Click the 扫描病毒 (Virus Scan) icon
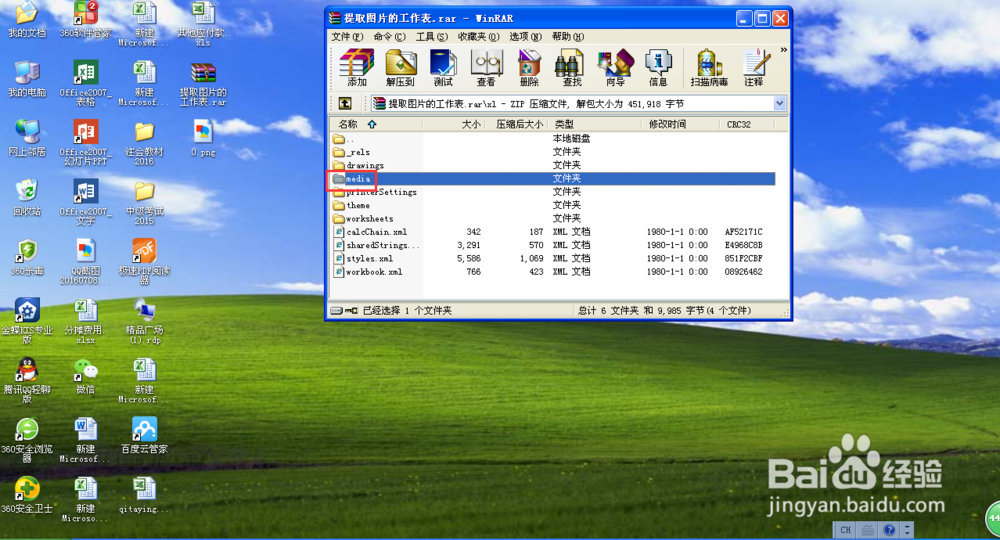This screenshot has width=1000, height=540. click(709, 68)
